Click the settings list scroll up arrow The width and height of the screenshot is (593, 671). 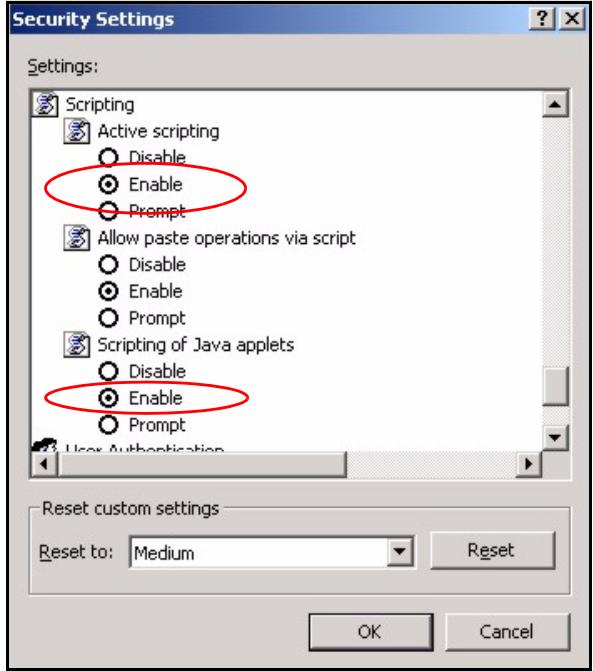(555, 104)
